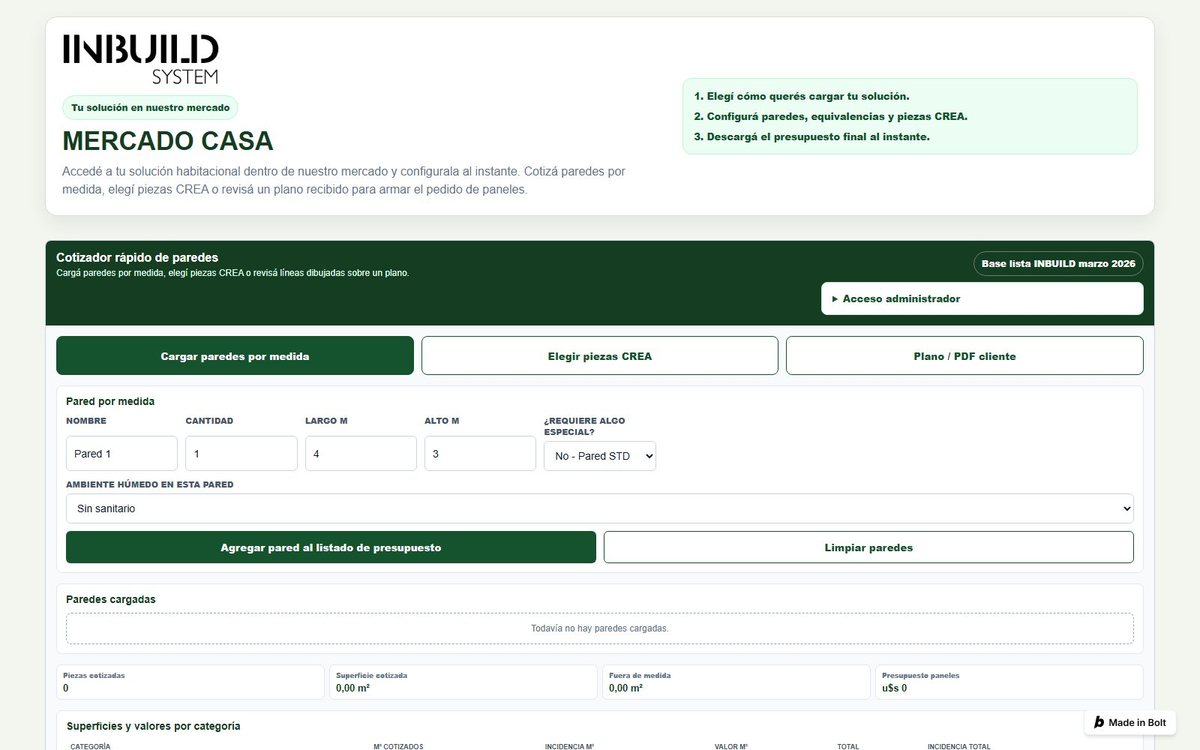The height and width of the screenshot is (750, 1200).
Task: Click the Made in Bolt badge
Action: (1130, 722)
